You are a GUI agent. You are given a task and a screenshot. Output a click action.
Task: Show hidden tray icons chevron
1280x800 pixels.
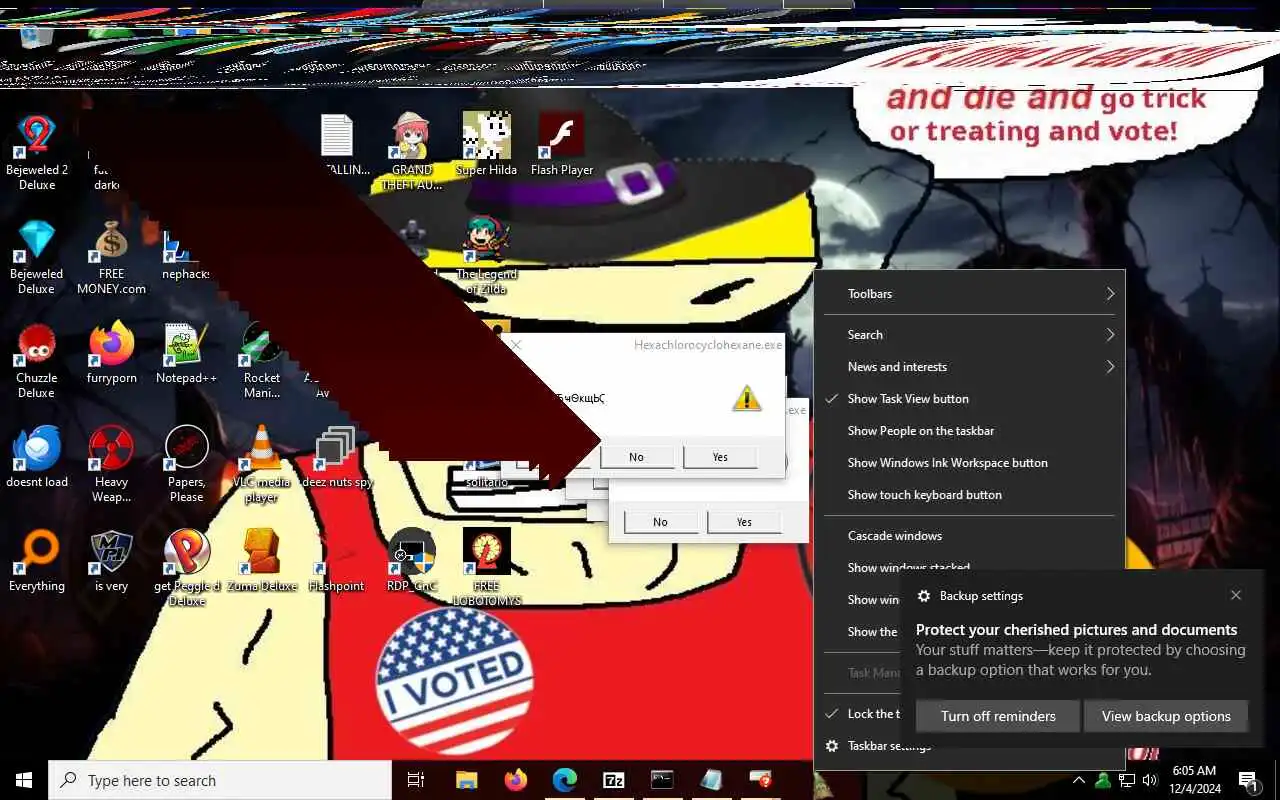pyautogui.click(x=1078, y=780)
